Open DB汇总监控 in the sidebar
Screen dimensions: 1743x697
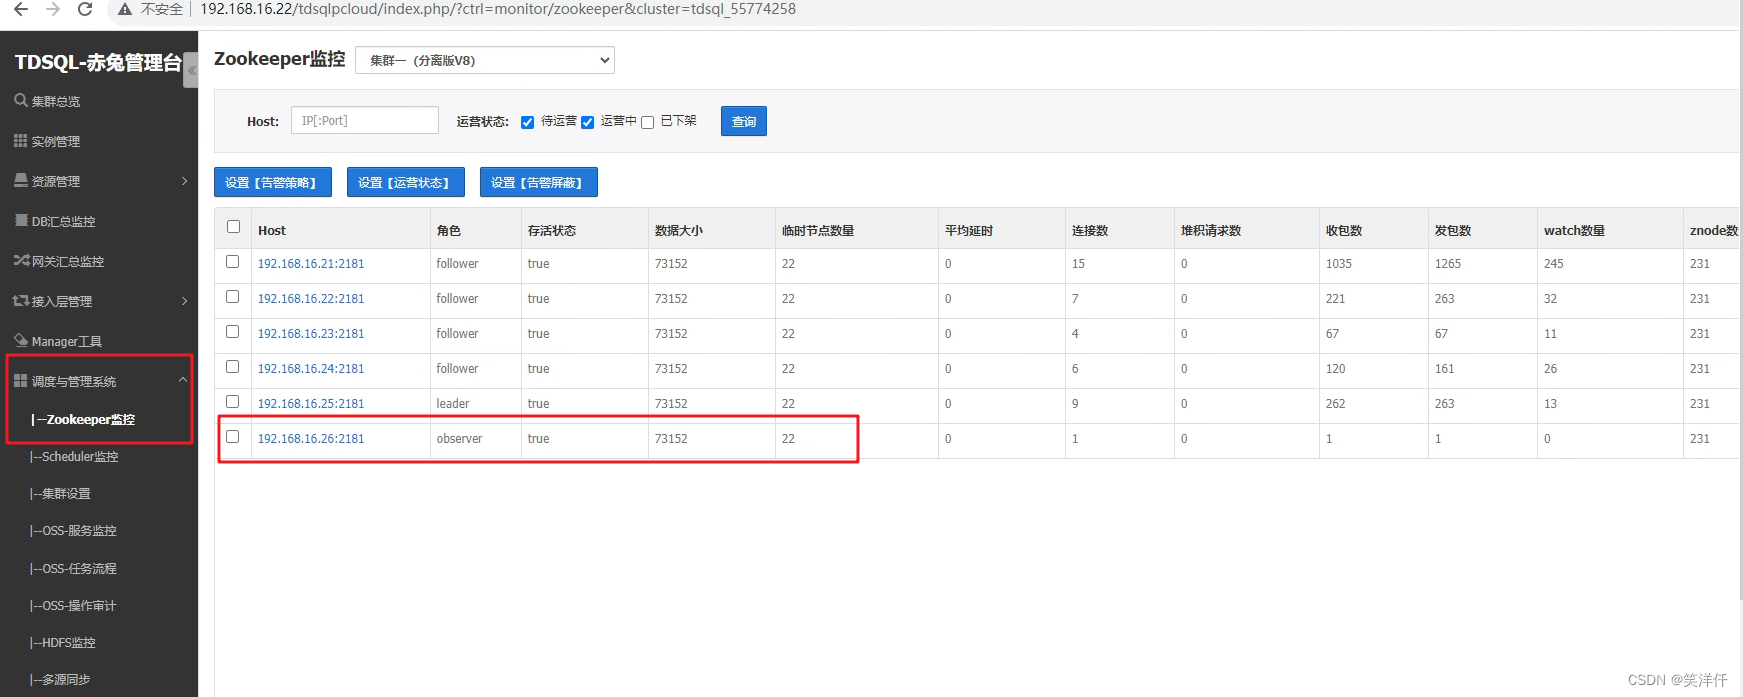click(64, 221)
